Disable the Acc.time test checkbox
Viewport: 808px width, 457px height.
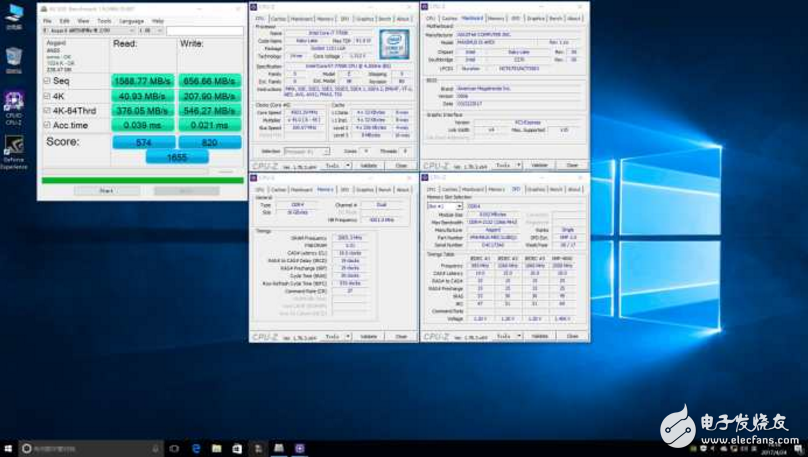pyautogui.click(x=46, y=125)
